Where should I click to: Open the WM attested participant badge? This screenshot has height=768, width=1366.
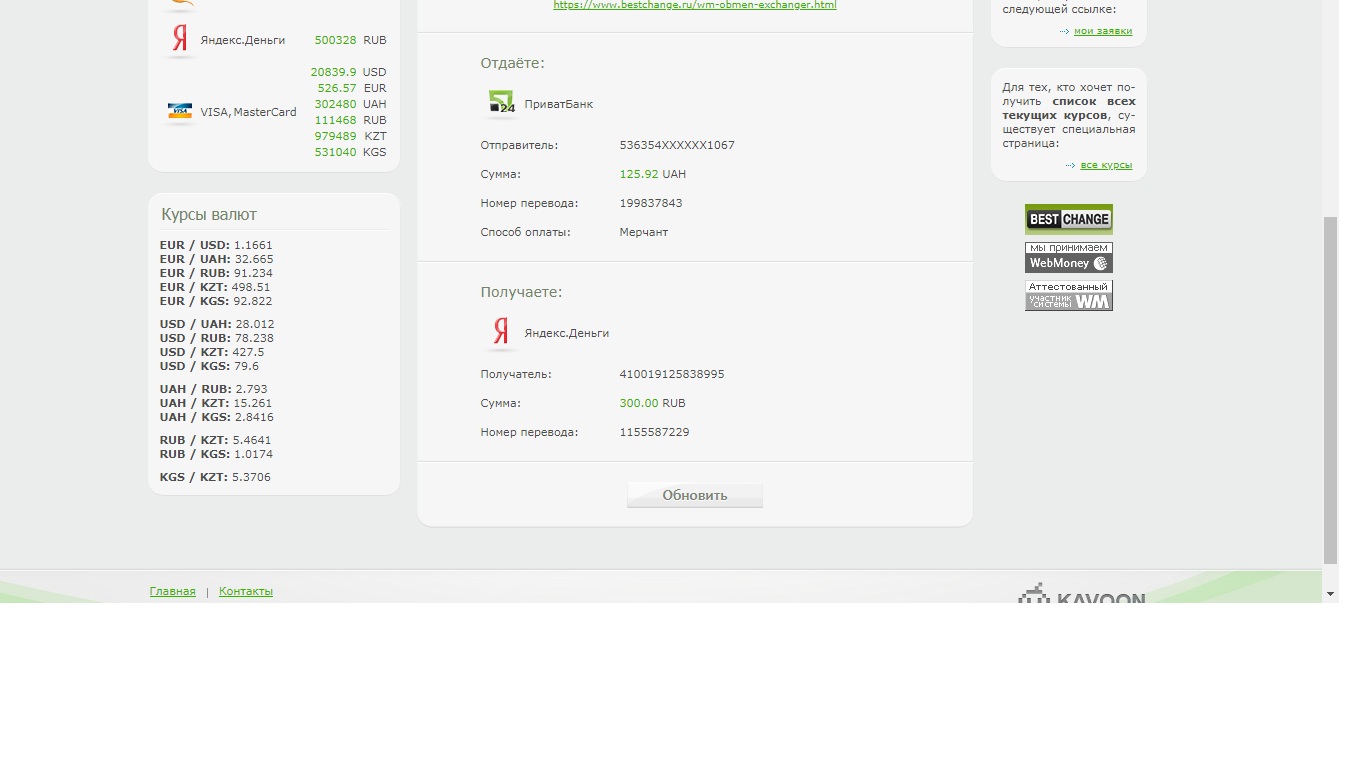tap(1068, 295)
